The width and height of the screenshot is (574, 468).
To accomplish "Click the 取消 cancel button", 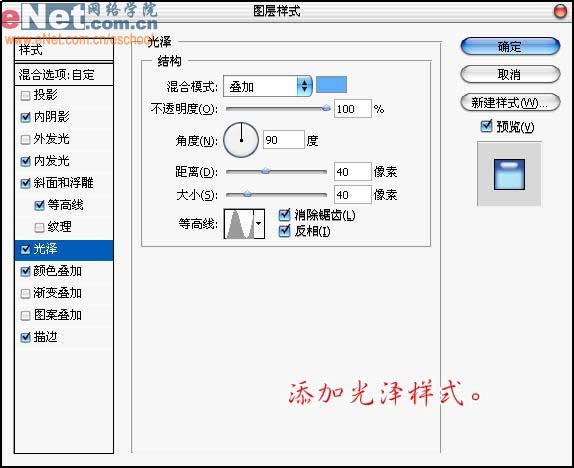I will [510, 75].
